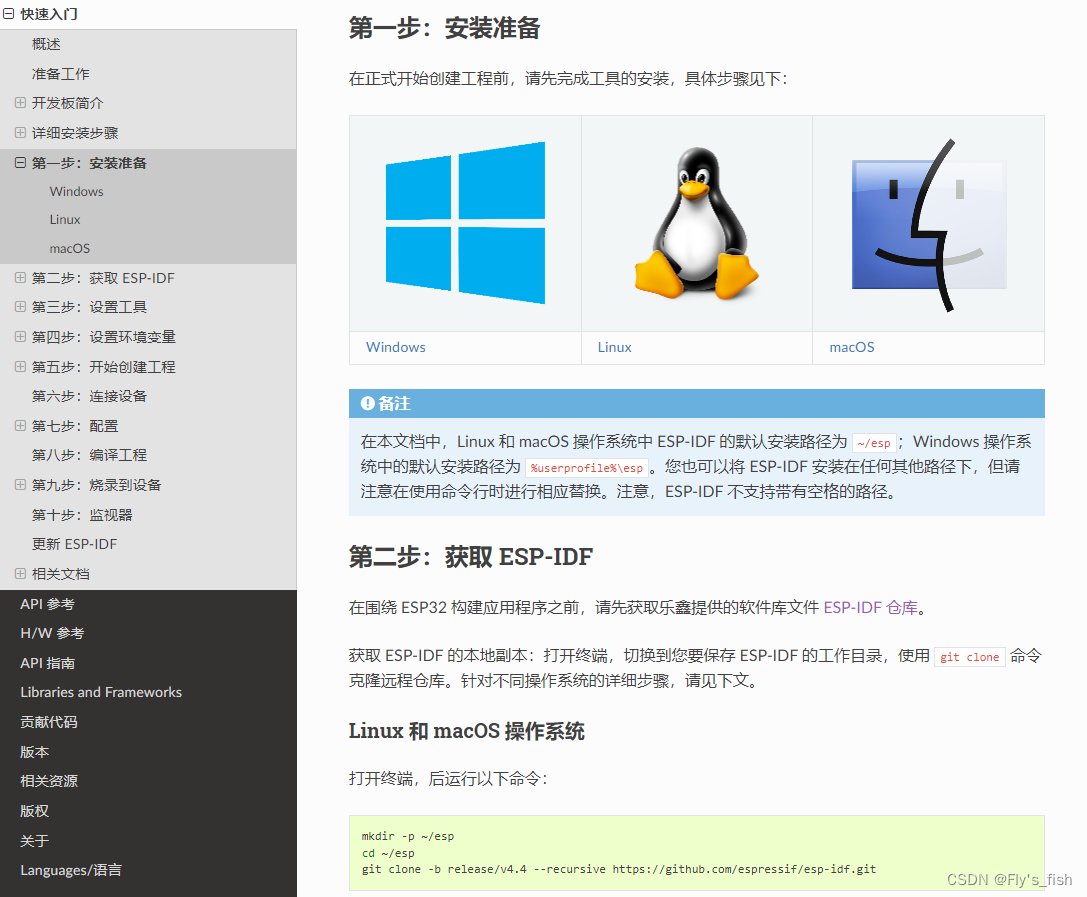
Task: Follow the Linux link under the penguin
Action: [x=614, y=347]
